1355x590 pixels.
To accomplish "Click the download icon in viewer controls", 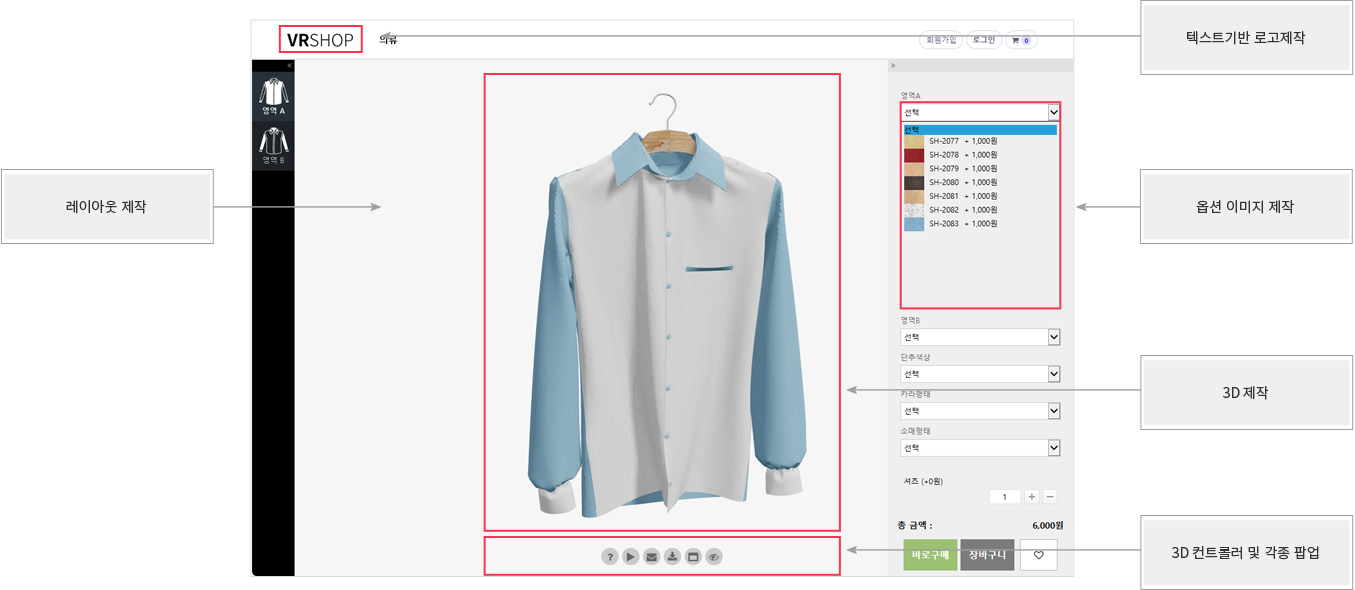I will click(x=672, y=557).
